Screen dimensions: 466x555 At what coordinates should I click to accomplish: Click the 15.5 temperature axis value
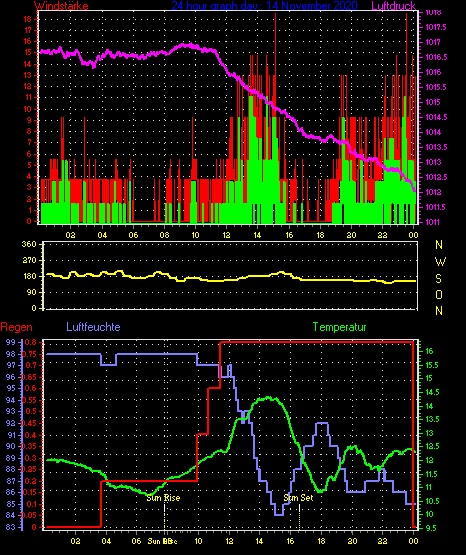coord(431,365)
